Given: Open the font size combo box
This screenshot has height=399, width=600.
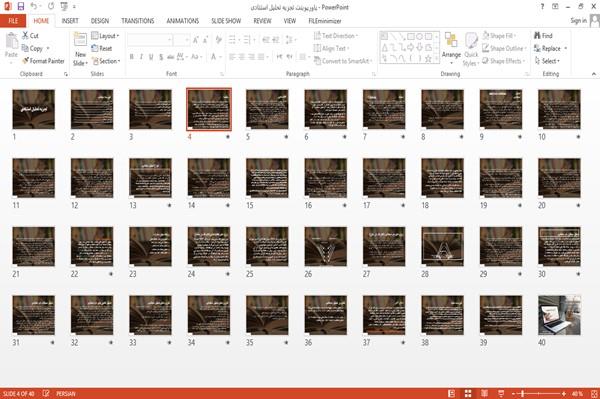Looking at the screenshot, I should click(x=181, y=40).
